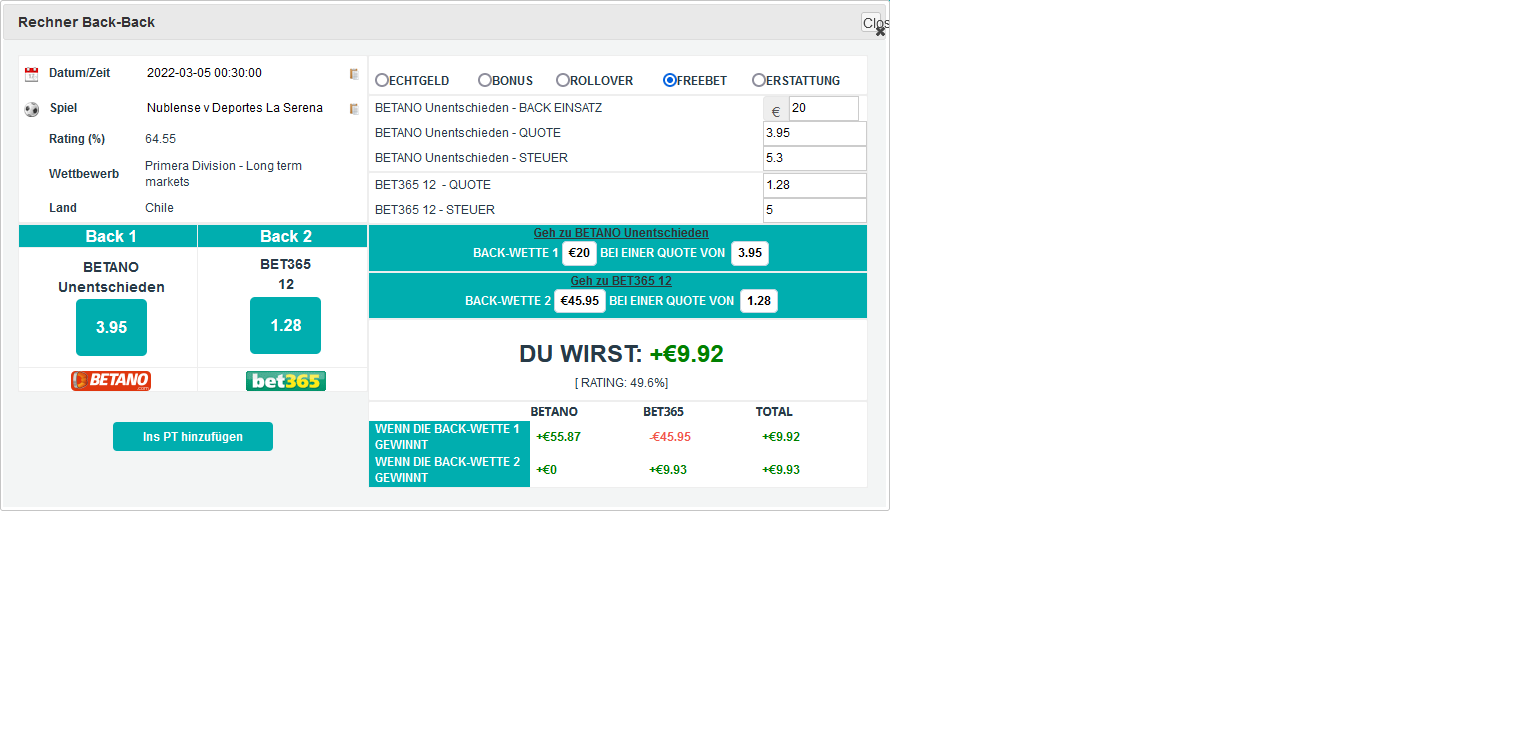Click the bet365 bookmaker logo

(x=286, y=381)
